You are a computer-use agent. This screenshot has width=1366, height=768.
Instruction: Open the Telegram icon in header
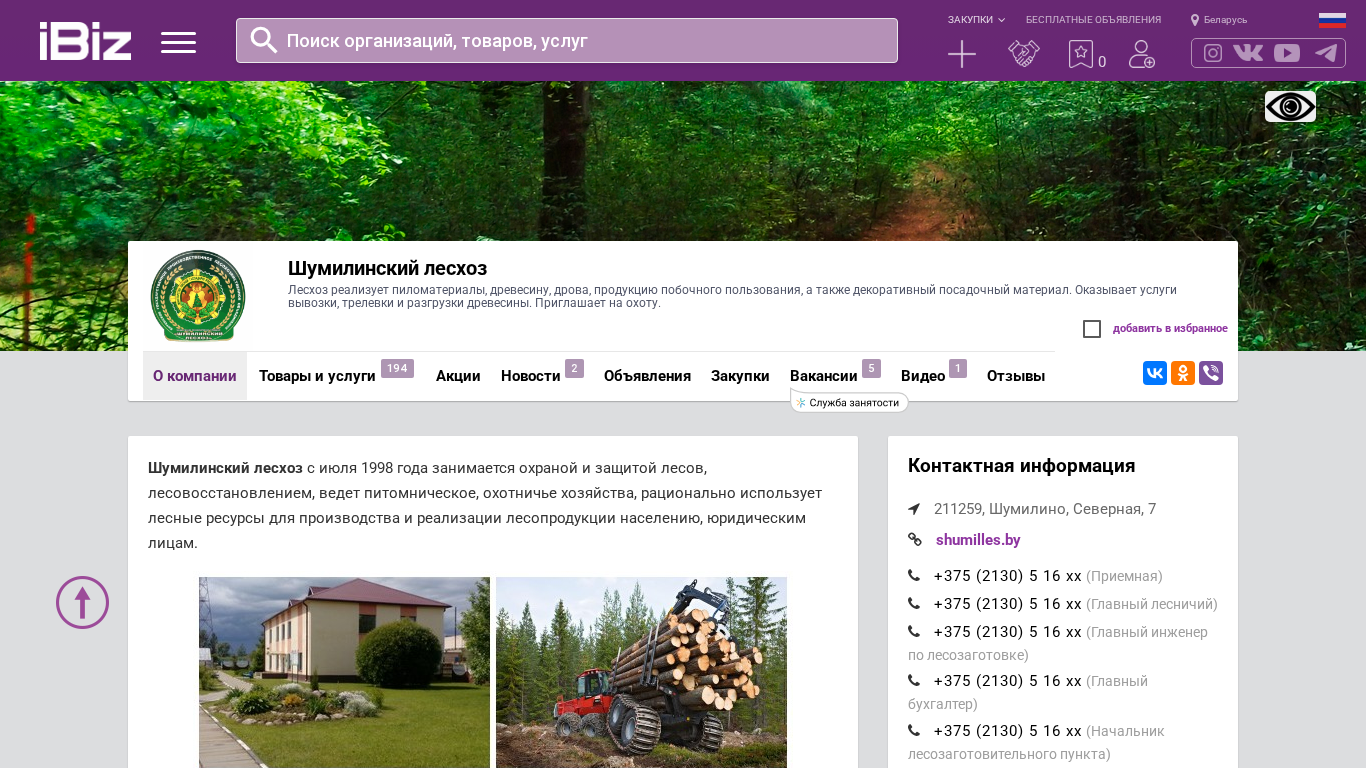coord(1326,53)
